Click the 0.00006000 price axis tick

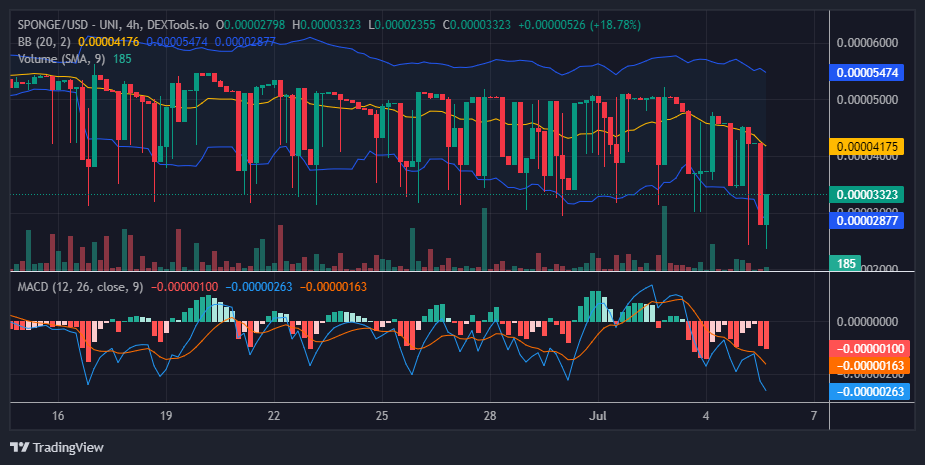(867, 42)
